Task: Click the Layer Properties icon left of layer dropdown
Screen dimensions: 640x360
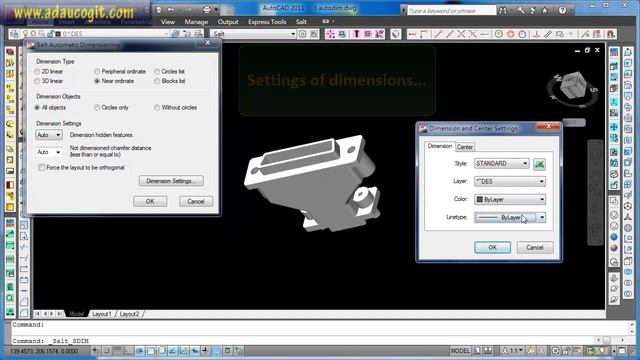Action: click(14, 34)
